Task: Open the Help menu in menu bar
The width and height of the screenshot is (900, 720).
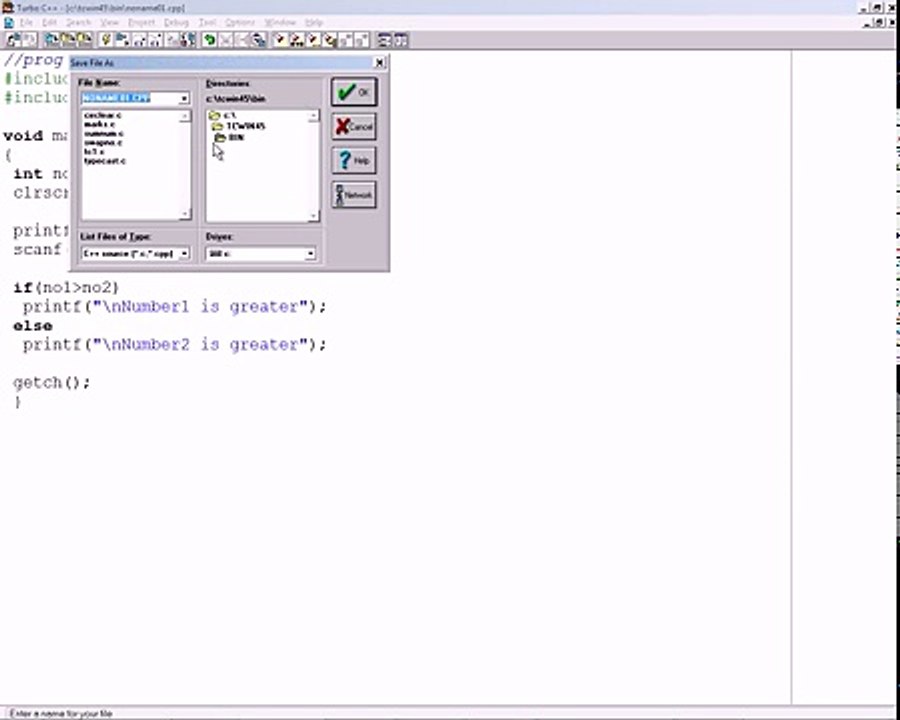Action: coord(313,22)
